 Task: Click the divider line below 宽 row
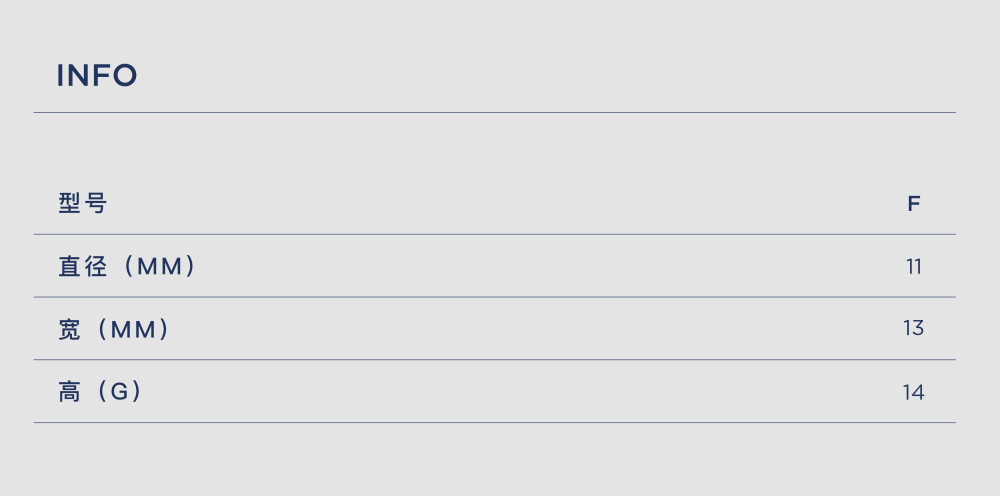494,360
